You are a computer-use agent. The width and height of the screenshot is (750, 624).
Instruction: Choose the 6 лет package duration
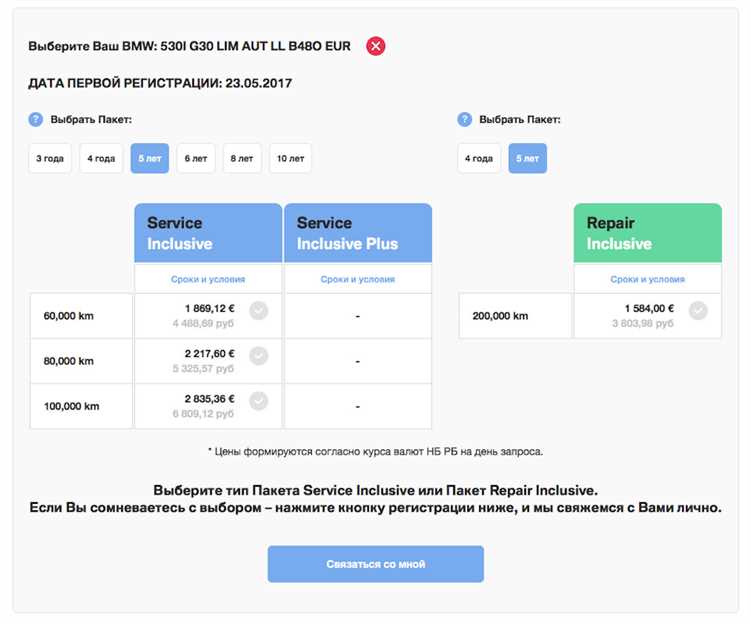click(196, 158)
